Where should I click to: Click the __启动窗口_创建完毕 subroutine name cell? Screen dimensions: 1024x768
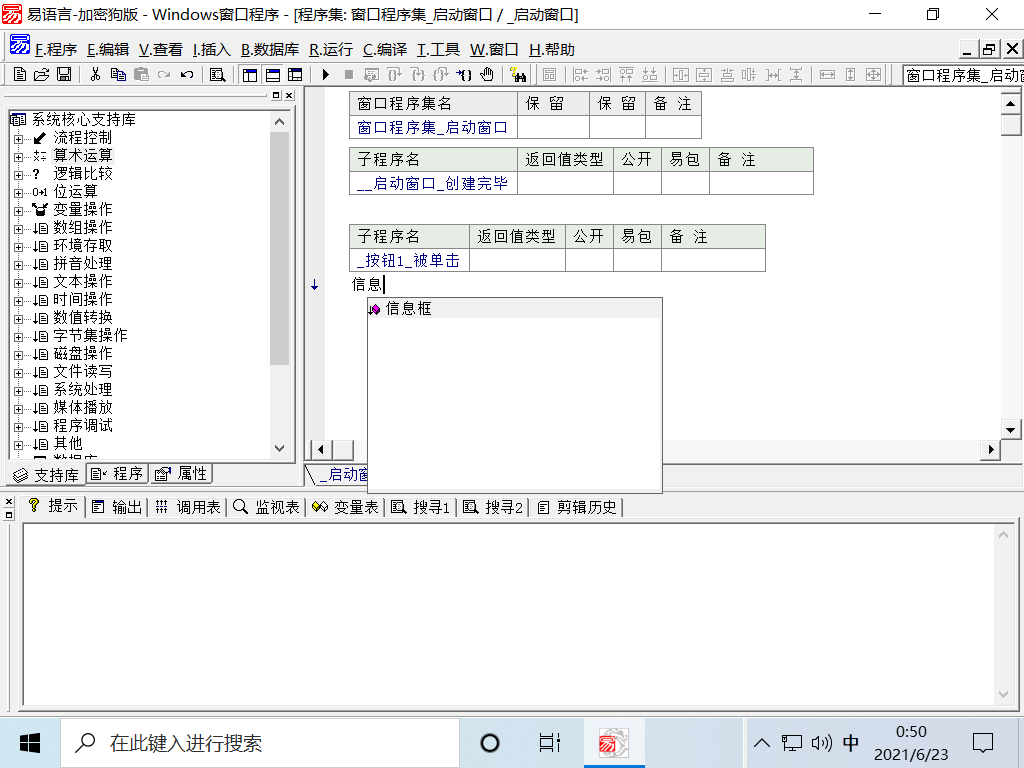[433, 184]
